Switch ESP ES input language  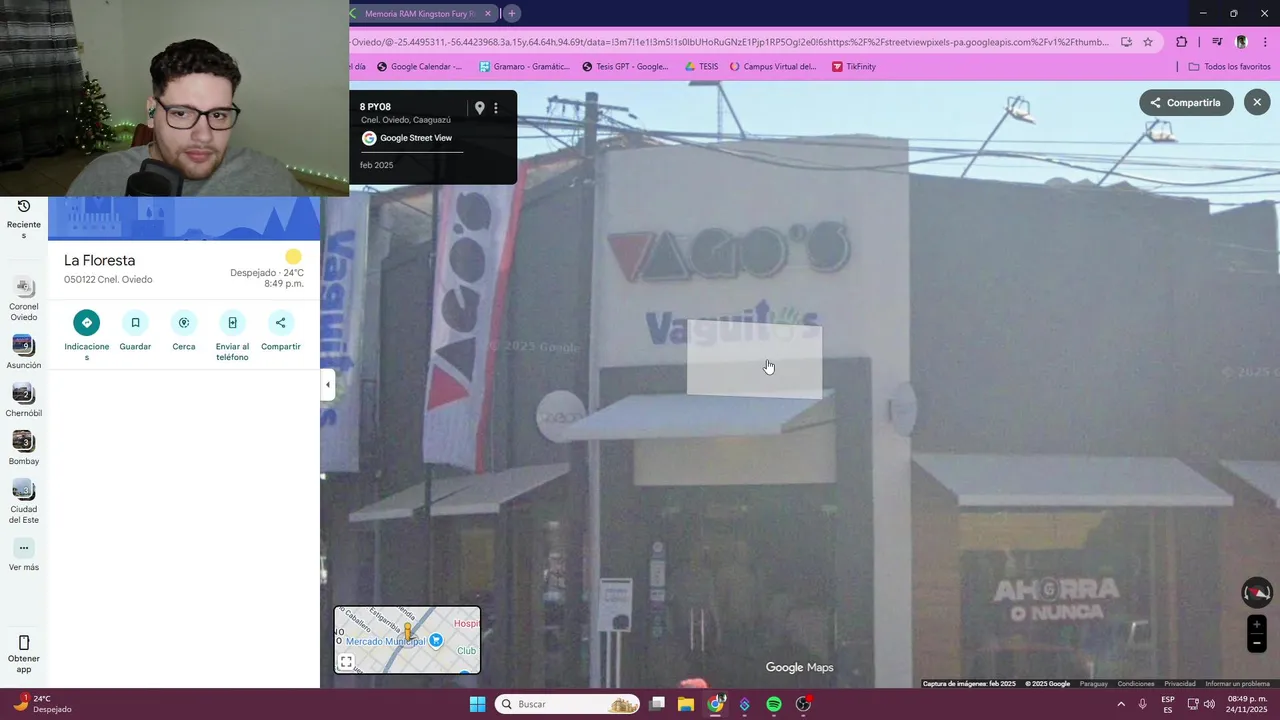(1168, 704)
